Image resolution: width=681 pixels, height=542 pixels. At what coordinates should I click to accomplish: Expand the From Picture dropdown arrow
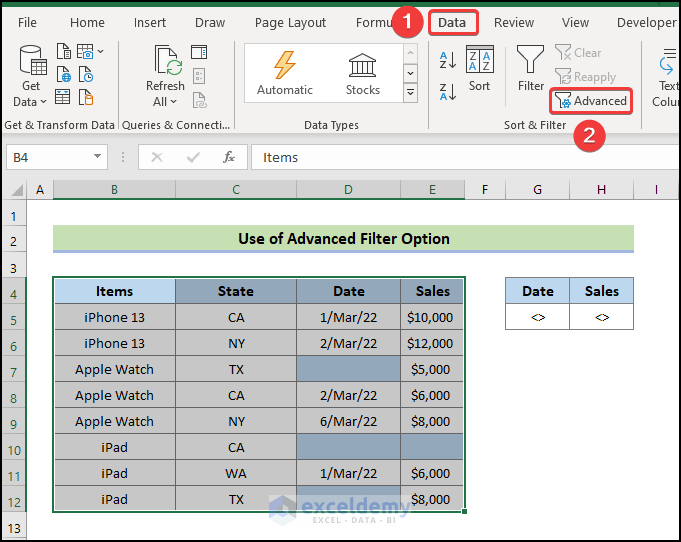pos(101,52)
